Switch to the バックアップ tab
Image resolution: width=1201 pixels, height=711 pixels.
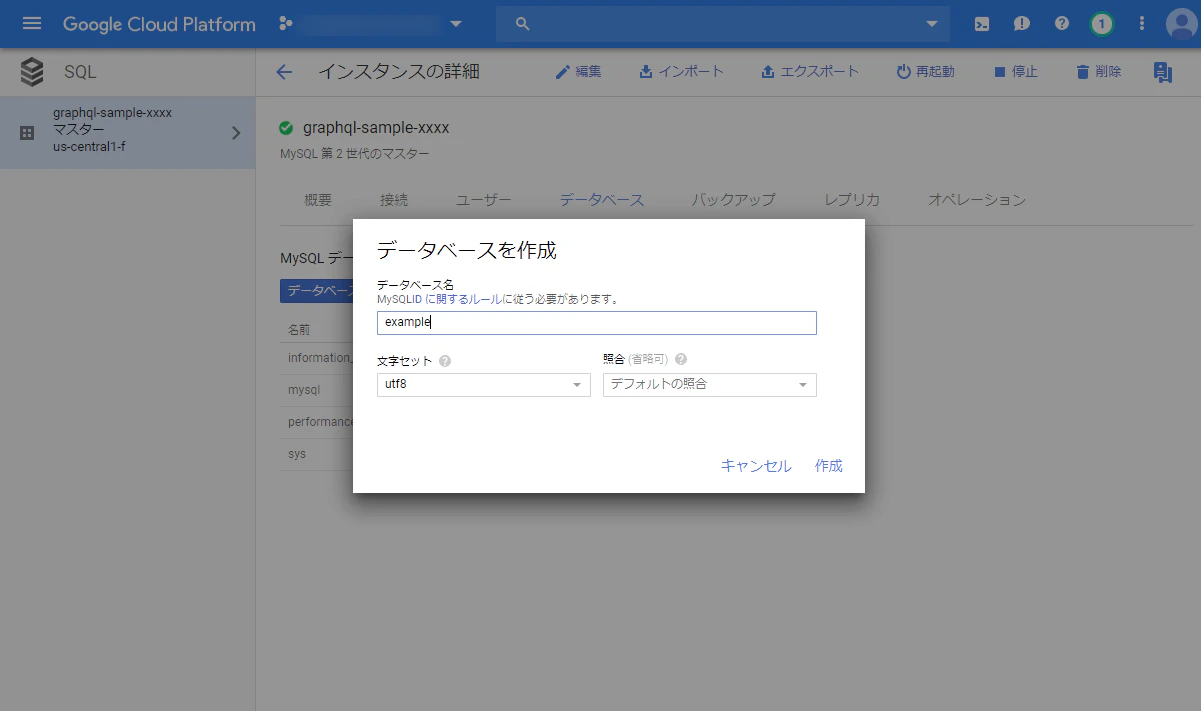[734, 200]
